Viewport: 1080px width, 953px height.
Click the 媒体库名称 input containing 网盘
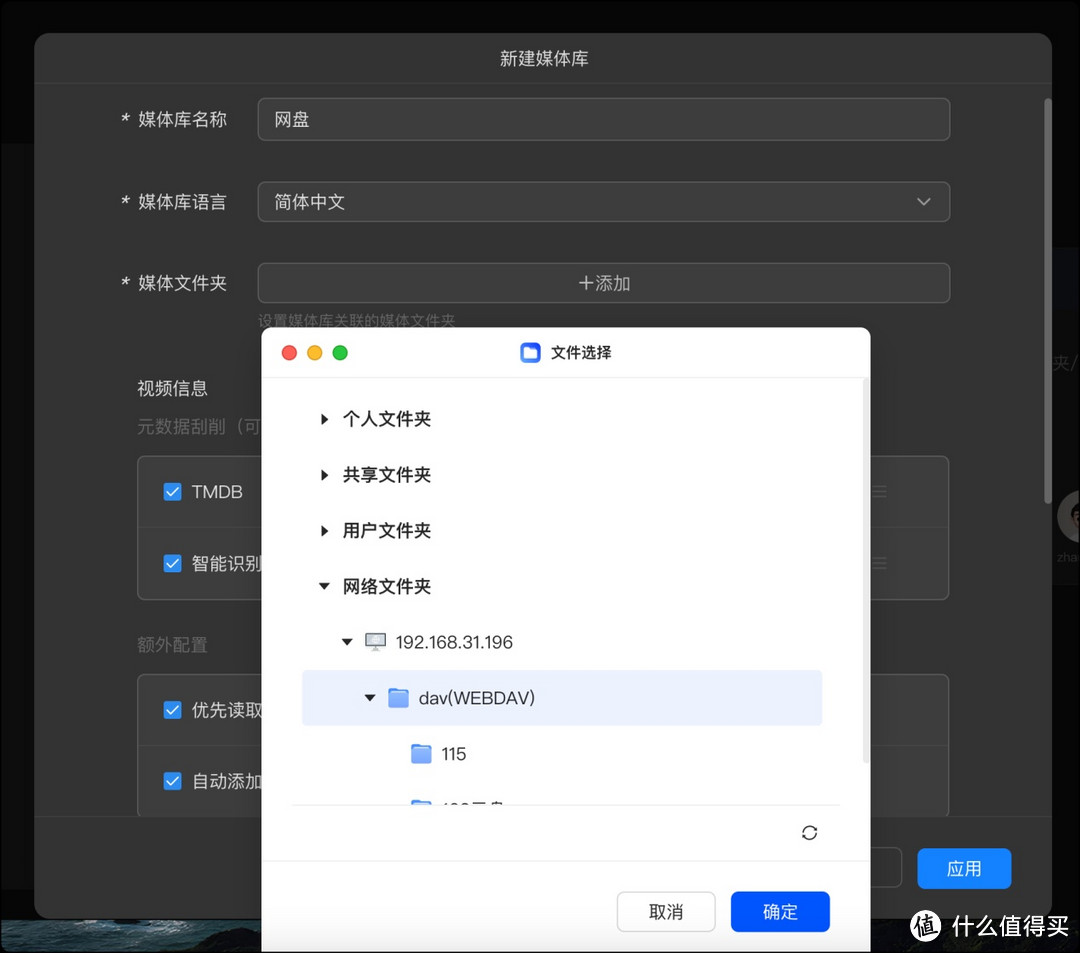603,119
